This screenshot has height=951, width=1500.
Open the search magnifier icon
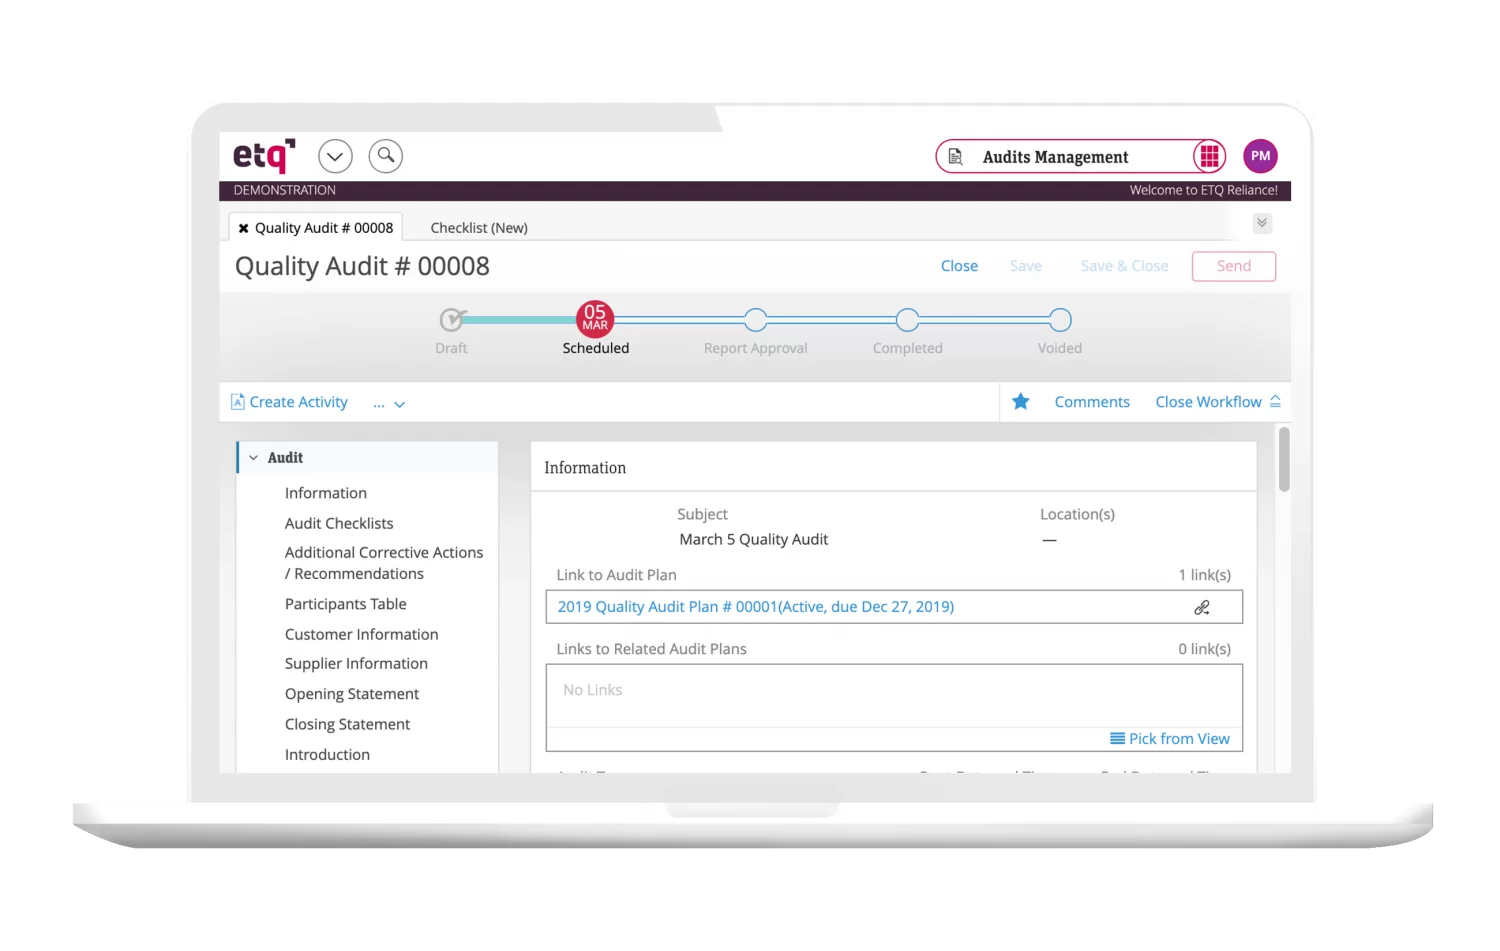[x=386, y=156]
